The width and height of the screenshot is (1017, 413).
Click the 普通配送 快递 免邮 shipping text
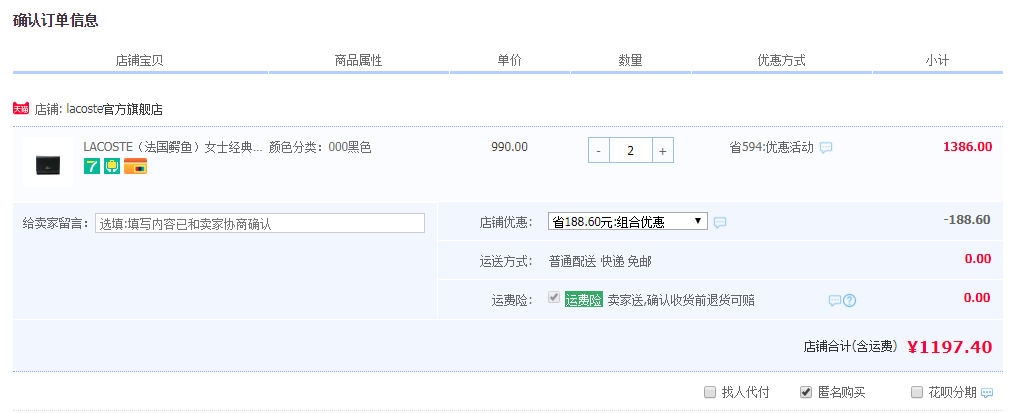point(600,261)
